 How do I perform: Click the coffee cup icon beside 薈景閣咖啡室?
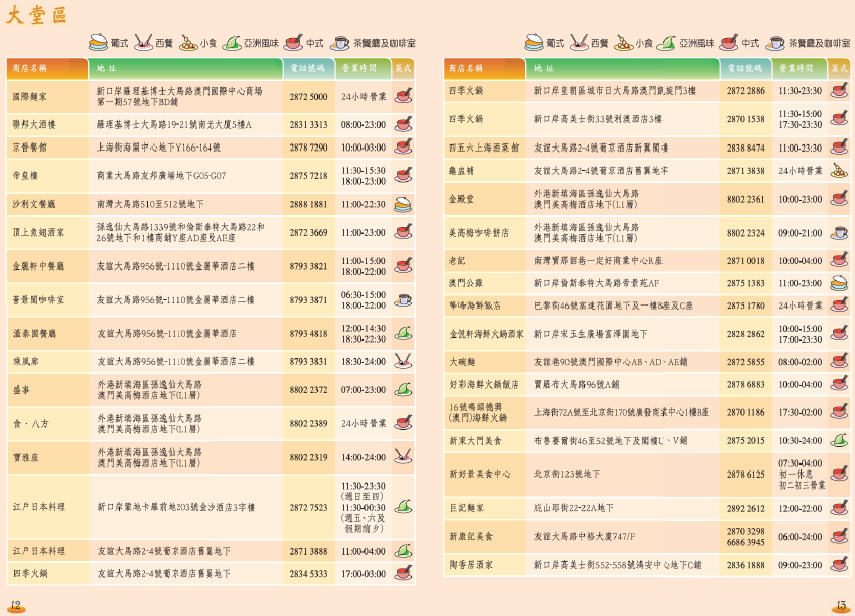pyautogui.click(x=403, y=299)
